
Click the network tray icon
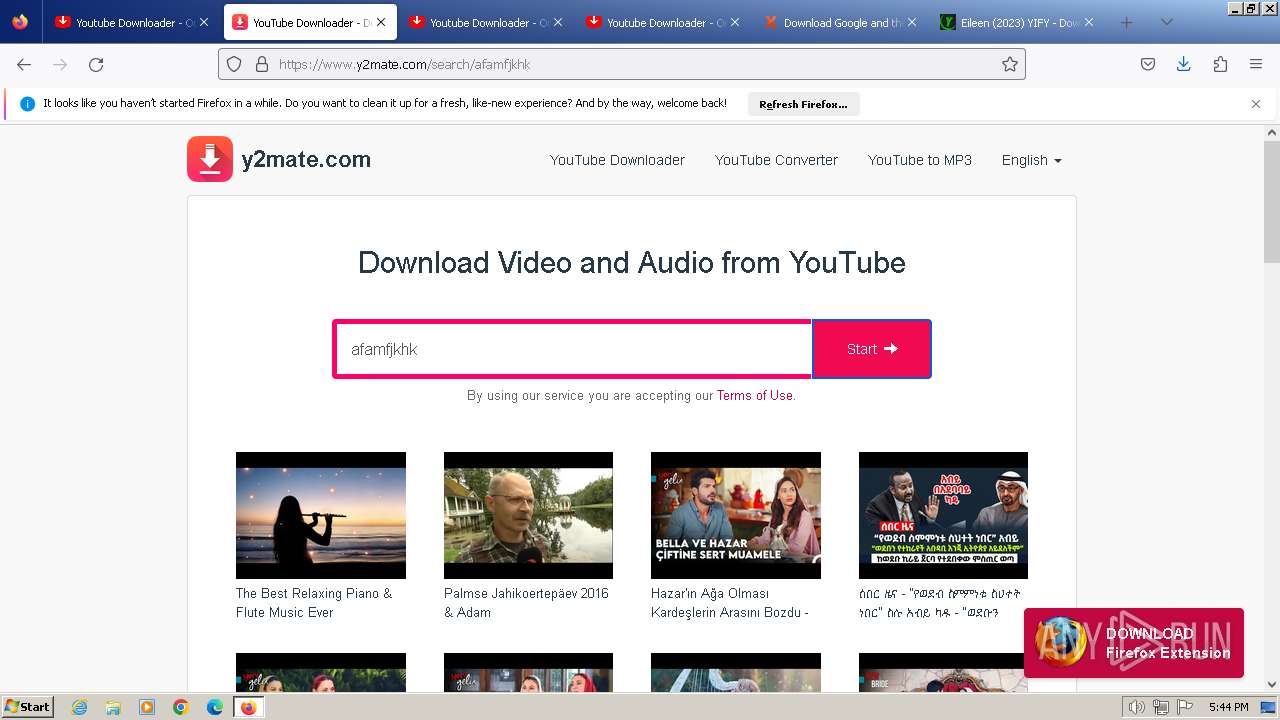click(x=1160, y=707)
